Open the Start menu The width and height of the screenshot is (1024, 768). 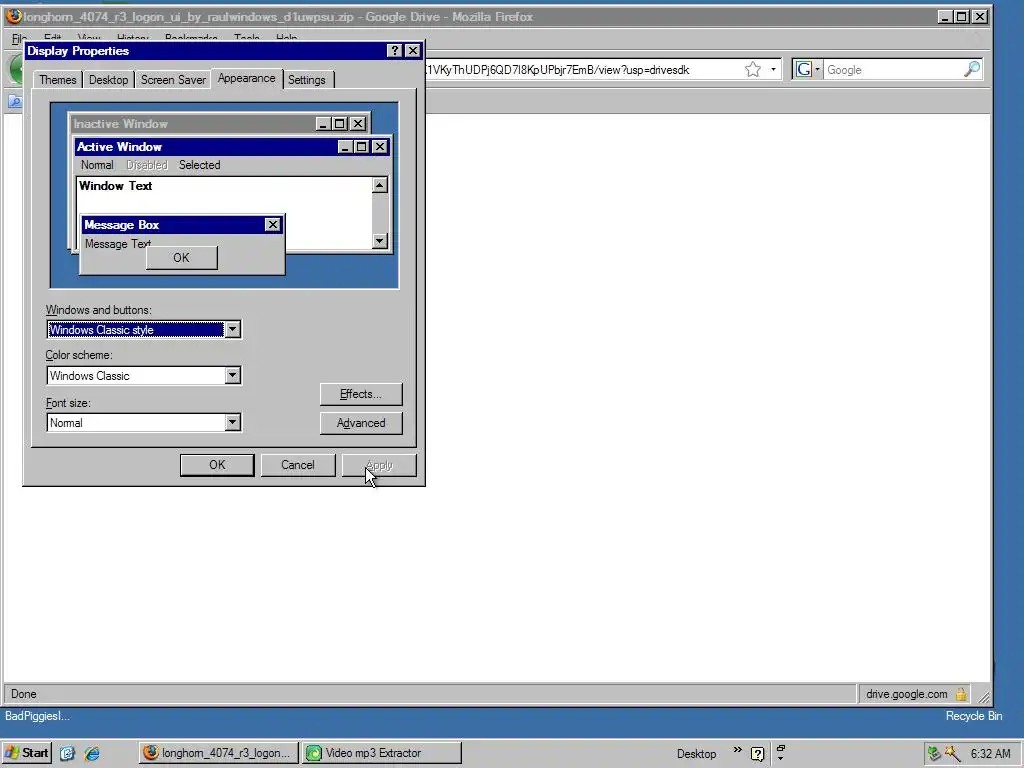(27, 753)
